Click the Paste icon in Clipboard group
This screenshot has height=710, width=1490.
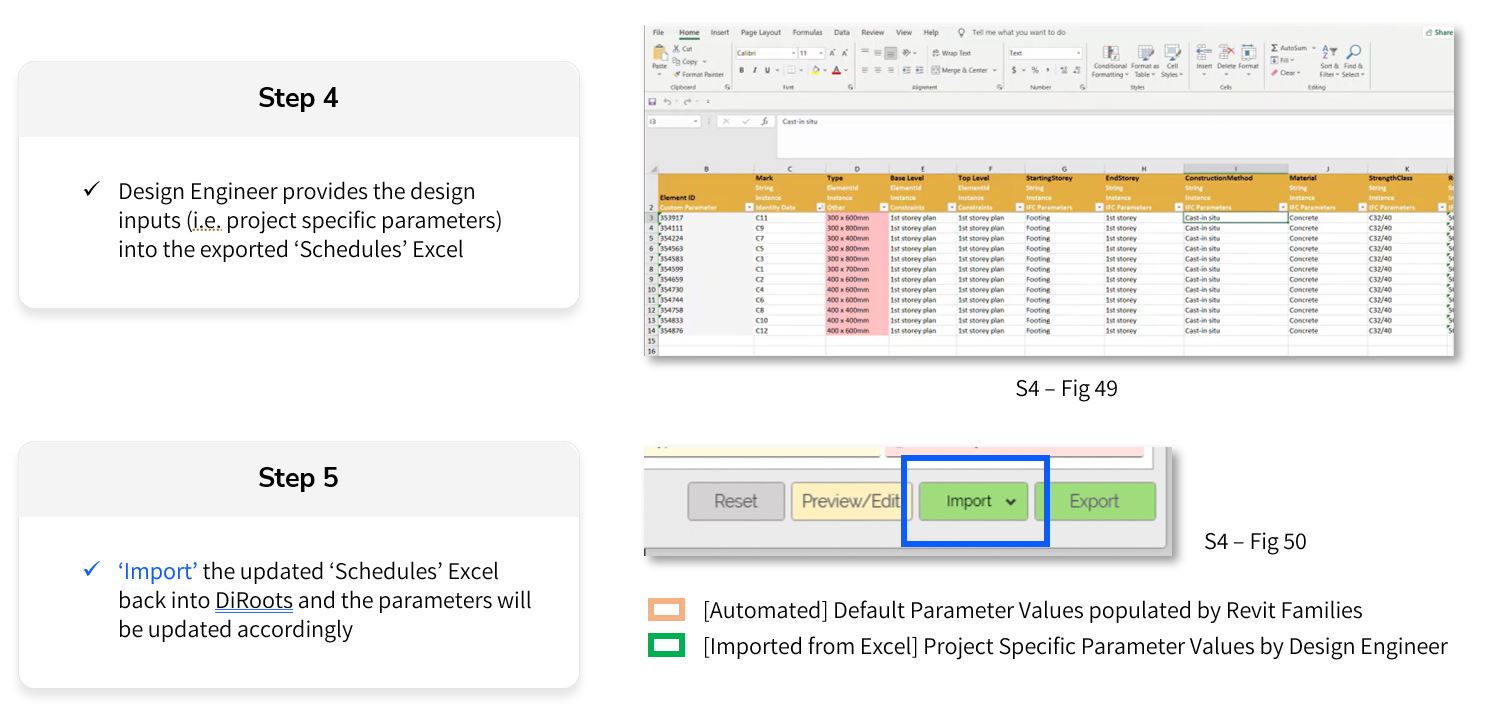coord(660,56)
